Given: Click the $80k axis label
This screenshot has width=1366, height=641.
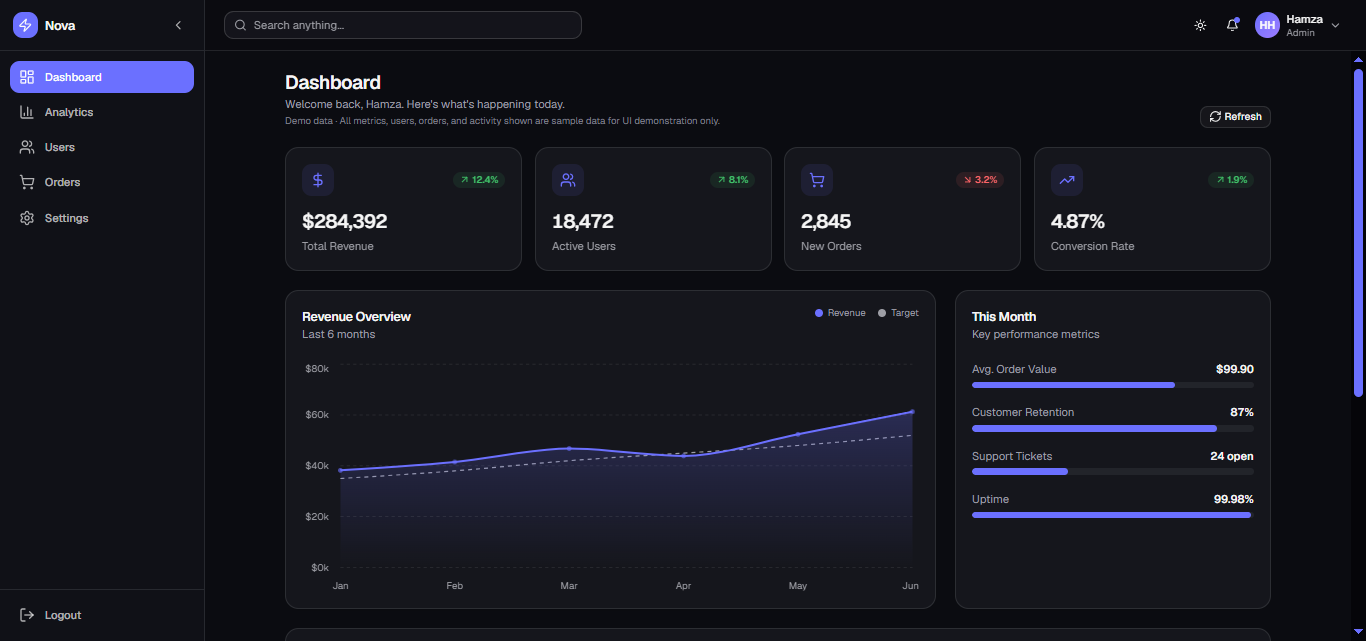Looking at the screenshot, I should click(317, 369).
